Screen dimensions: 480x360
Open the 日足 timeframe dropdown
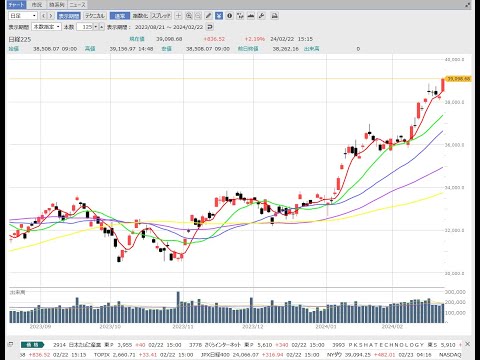point(23,16)
